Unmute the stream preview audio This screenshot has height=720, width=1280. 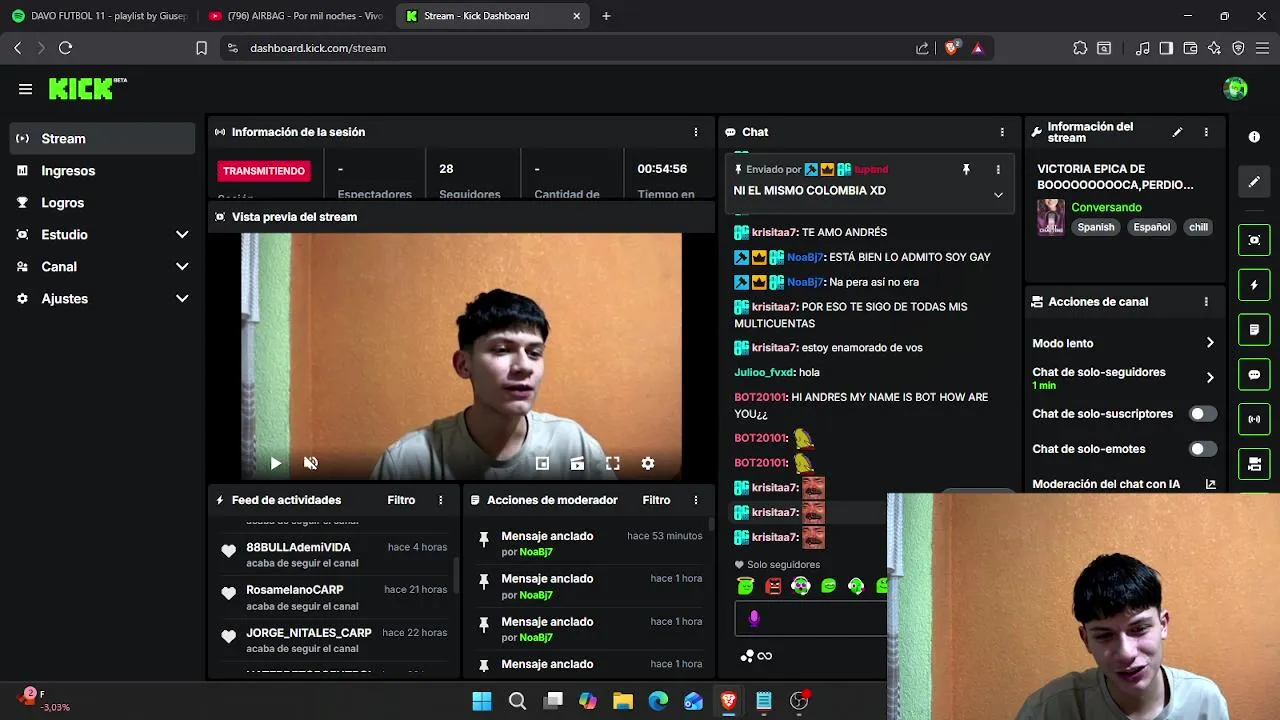coord(311,463)
